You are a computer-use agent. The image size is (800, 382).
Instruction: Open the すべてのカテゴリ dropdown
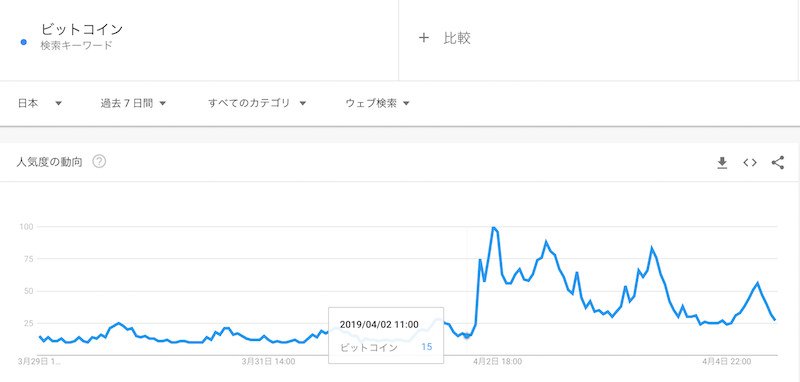[257, 104]
